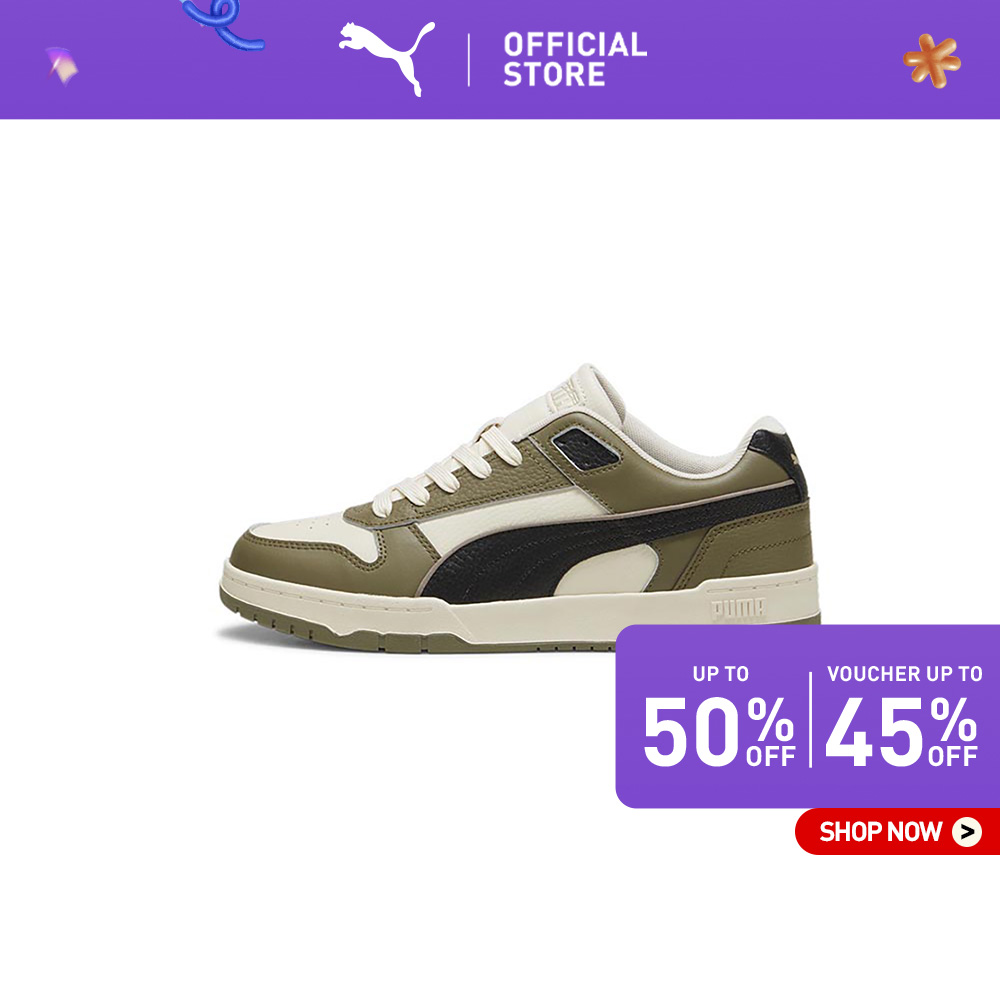Viewport: 1000px width, 1000px height.
Task: Open the olive and cream sneaker product image
Action: [x=520, y=508]
